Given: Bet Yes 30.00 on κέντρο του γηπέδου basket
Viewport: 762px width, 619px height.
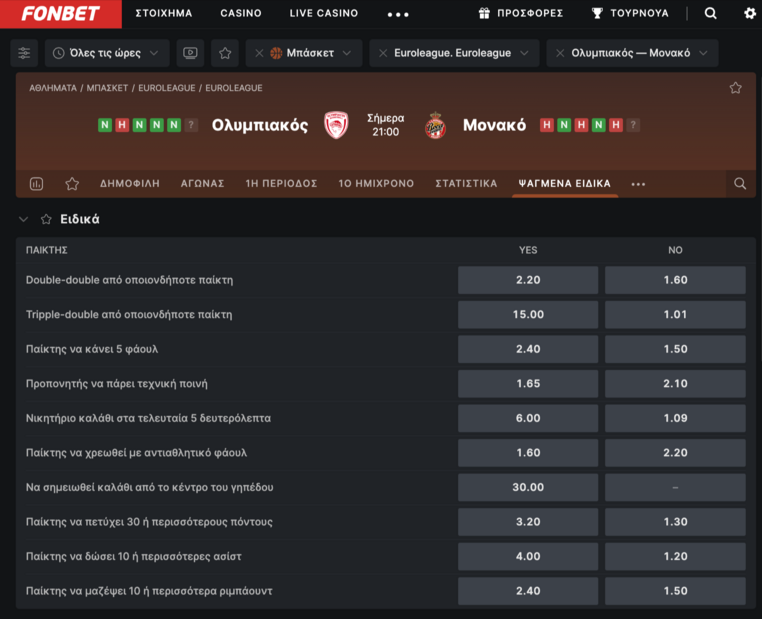Looking at the screenshot, I should [528, 487].
